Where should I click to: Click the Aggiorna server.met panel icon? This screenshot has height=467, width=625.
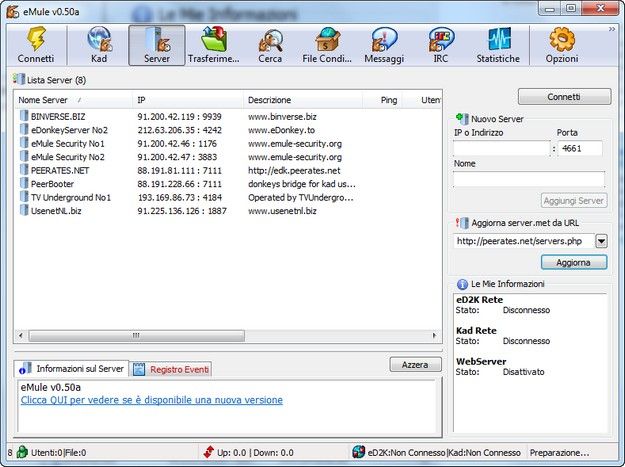click(x=462, y=223)
